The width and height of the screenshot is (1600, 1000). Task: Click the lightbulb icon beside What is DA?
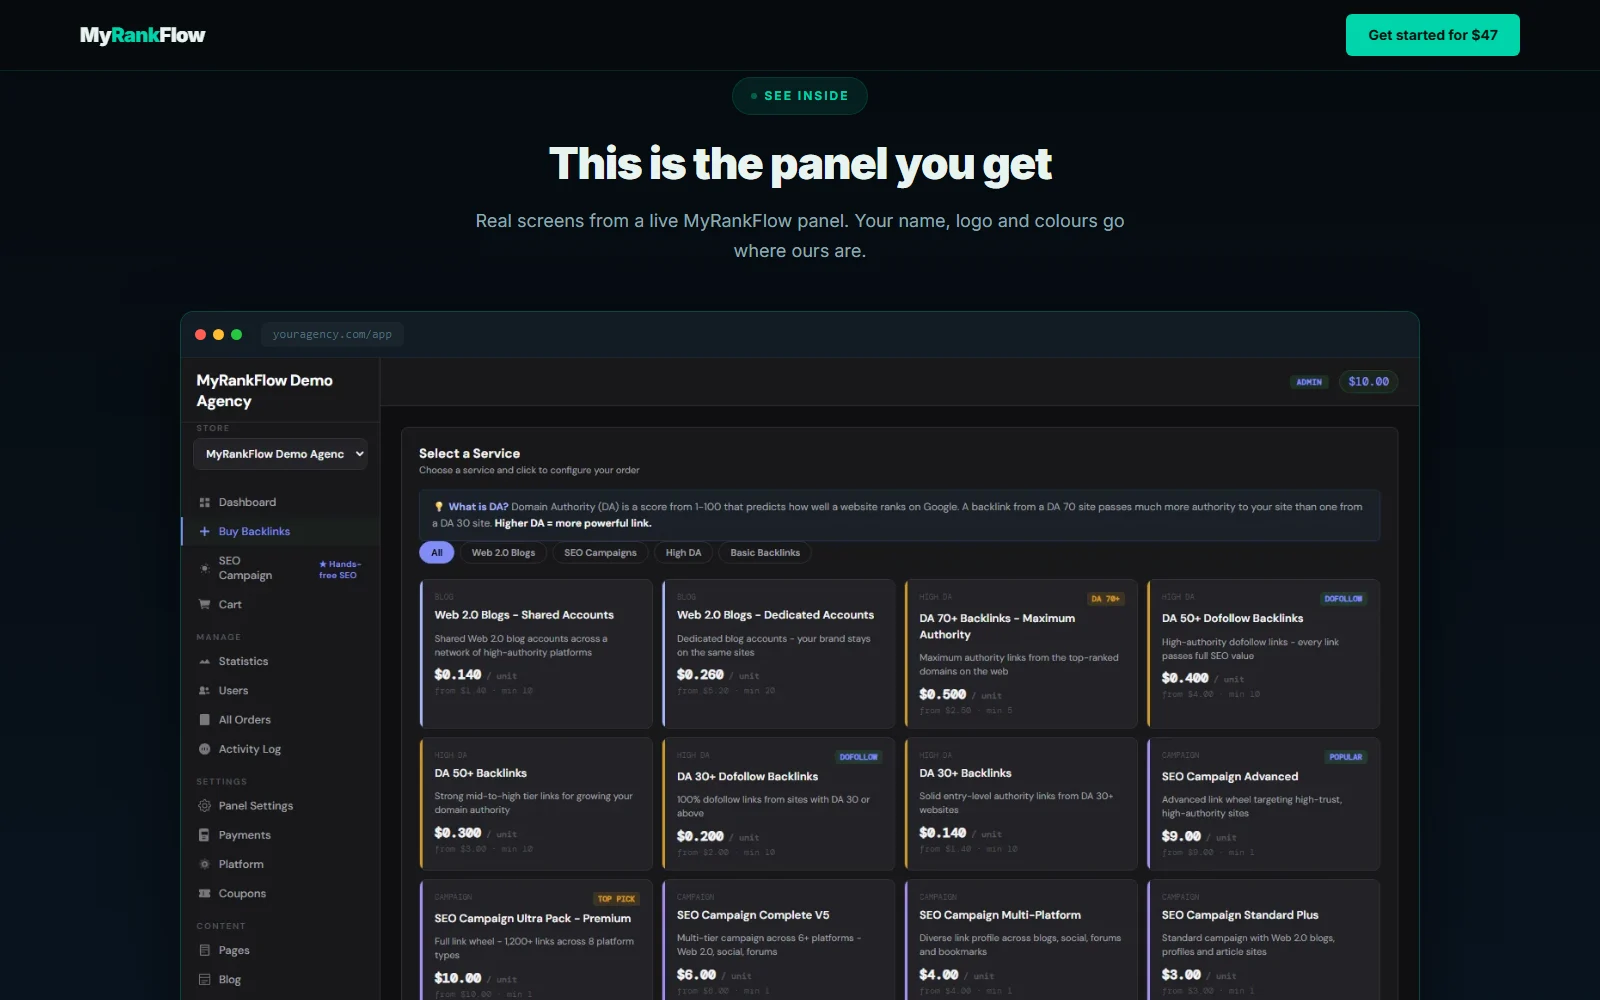click(x=439, y=506)
